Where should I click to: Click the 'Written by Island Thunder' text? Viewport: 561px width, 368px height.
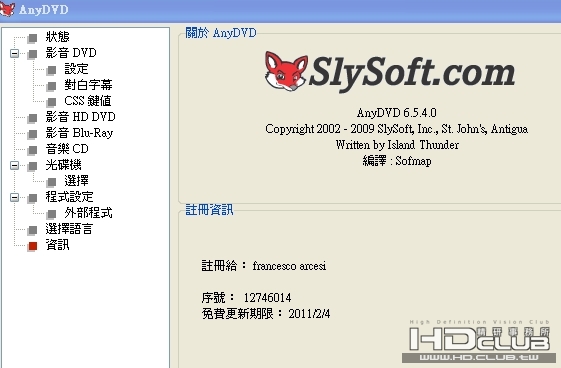(397, 145)
